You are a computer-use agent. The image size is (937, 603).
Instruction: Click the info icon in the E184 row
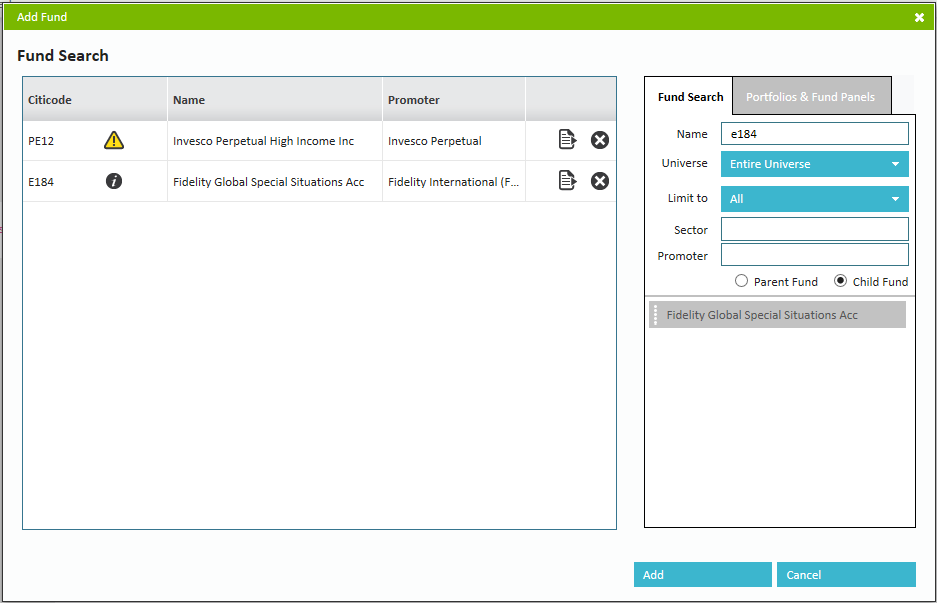tap(114, 181)
